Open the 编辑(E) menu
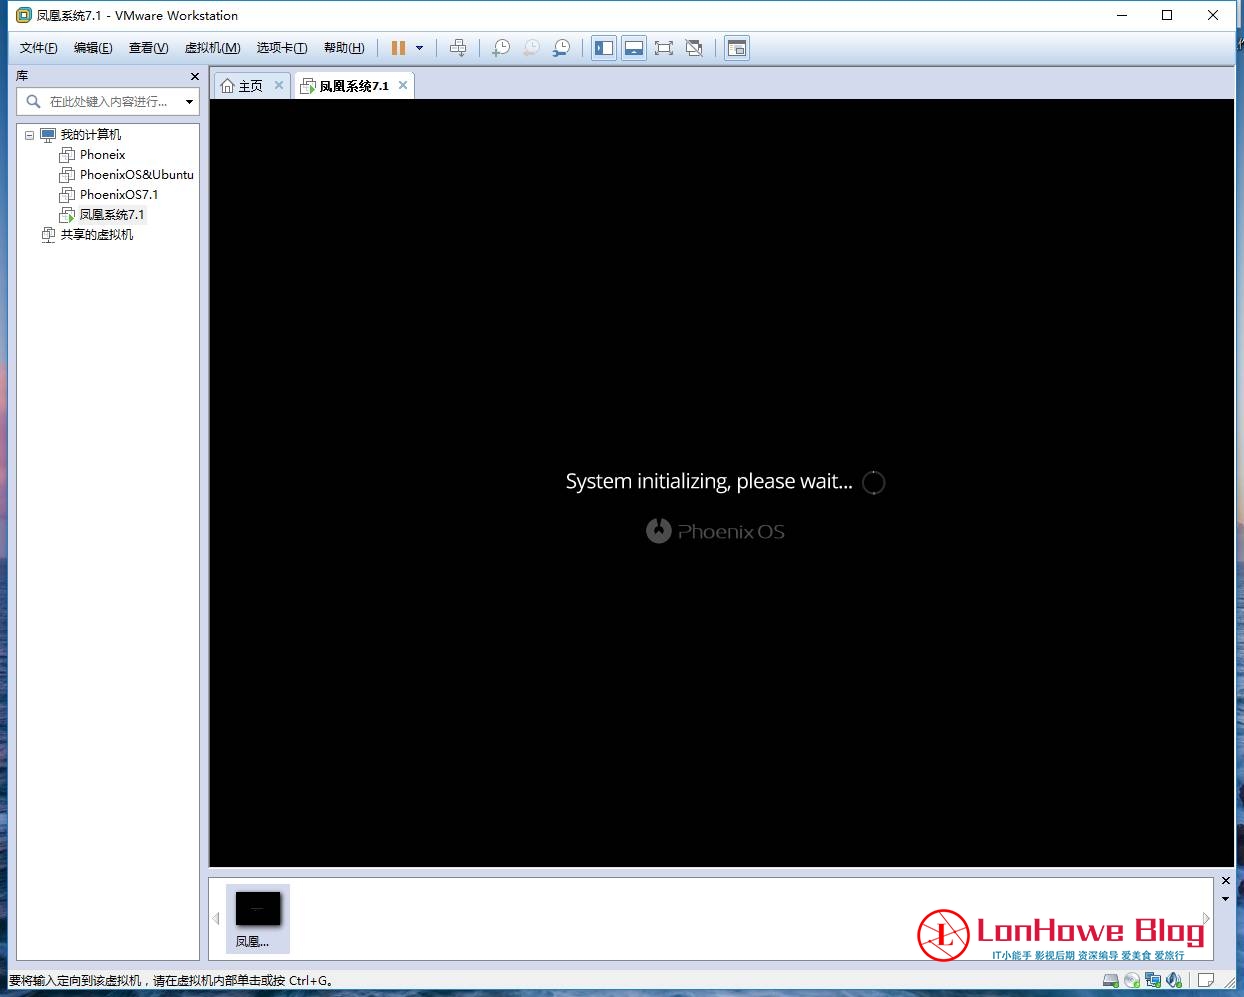The height and width of the screenshot is (997, 1244). pyautogui.click(x=93, y=48)
